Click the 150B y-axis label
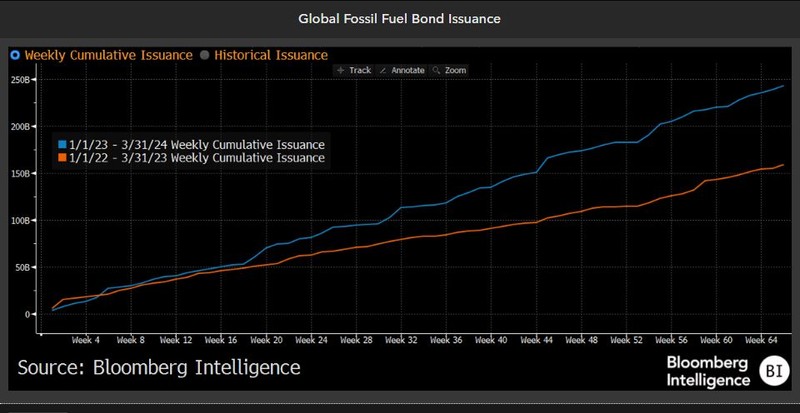This screenshot has height=413, width=800. point(22,174)
